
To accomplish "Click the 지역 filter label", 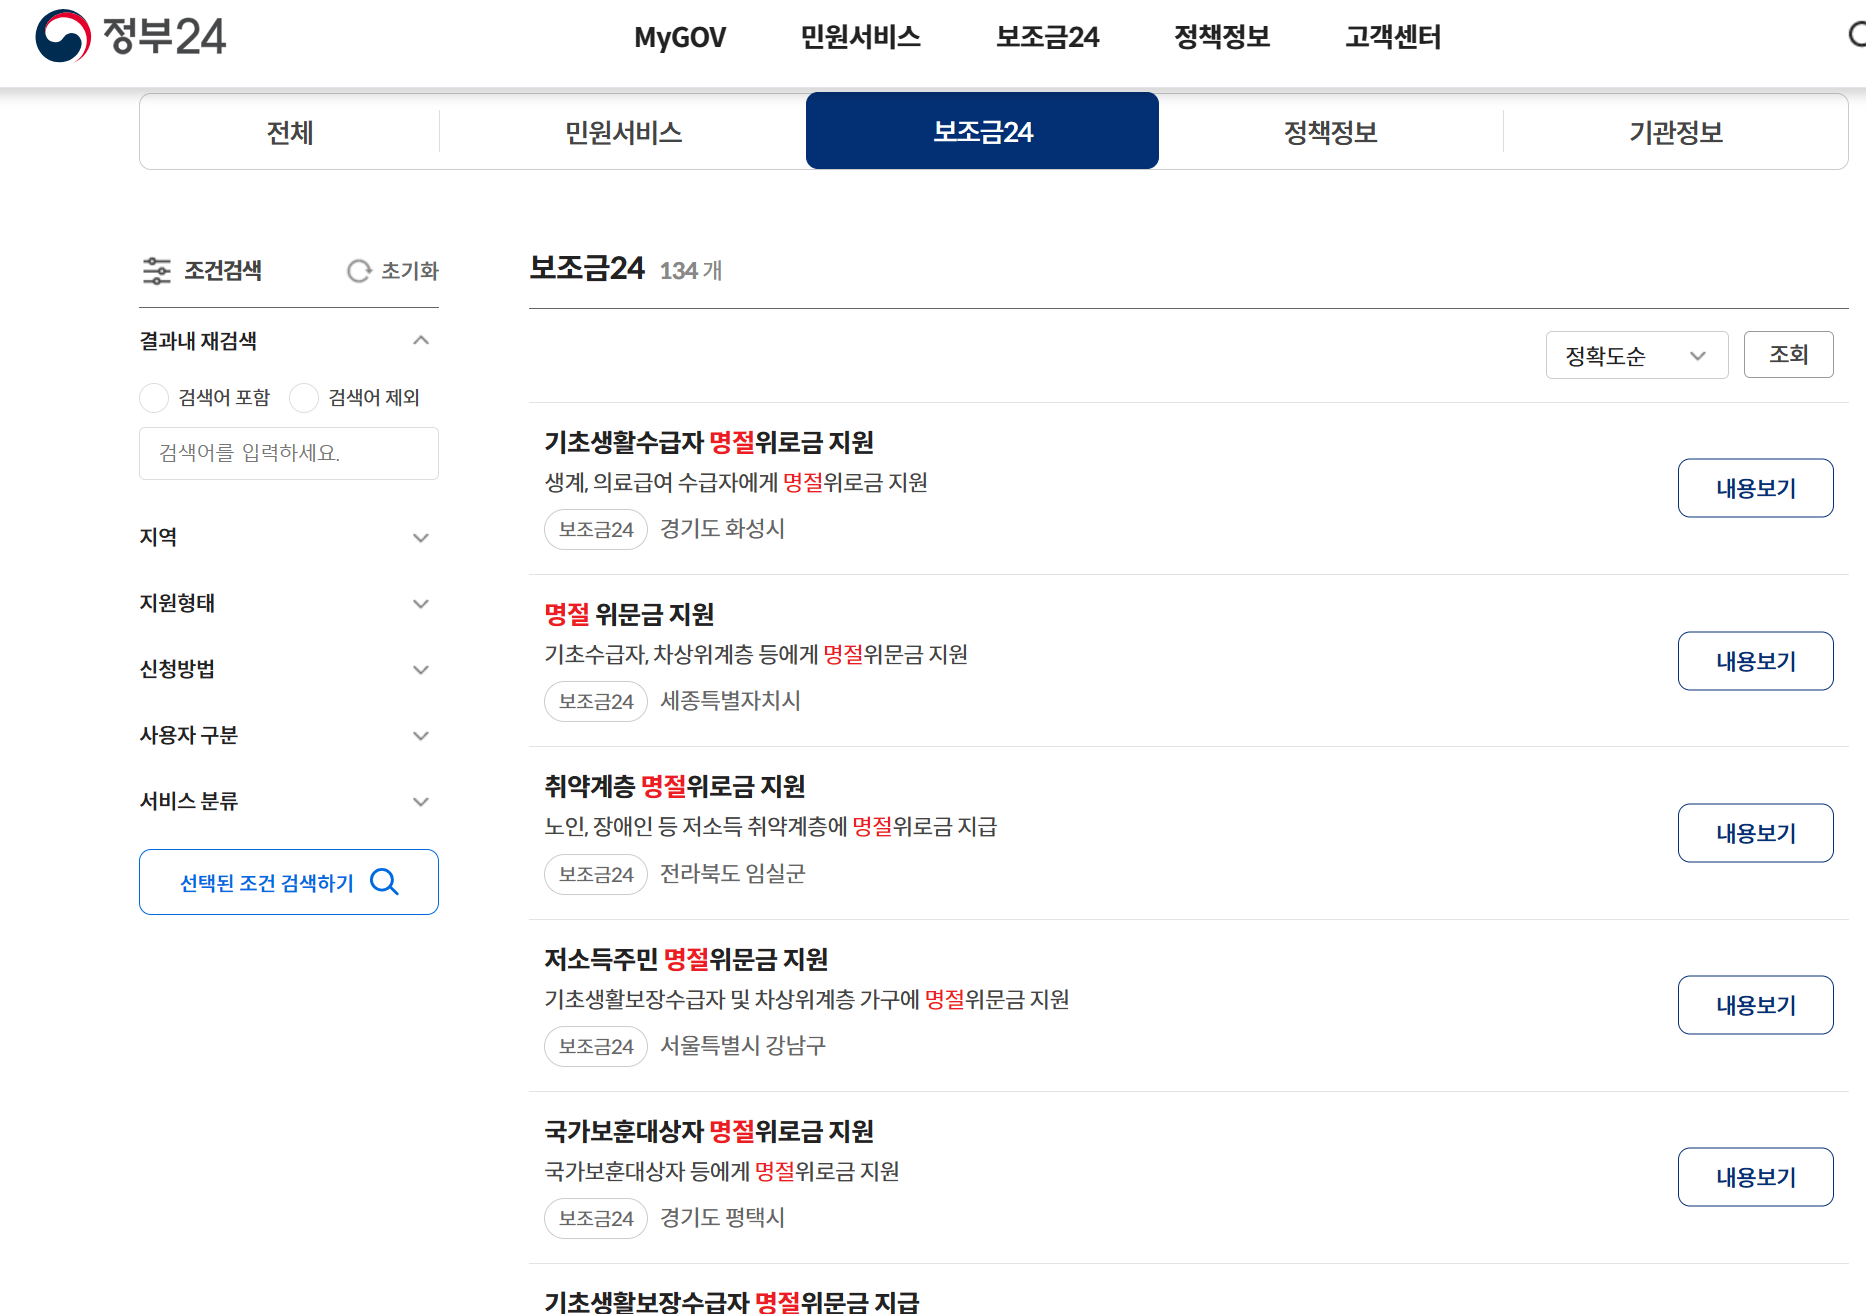I will pos(158,537).
